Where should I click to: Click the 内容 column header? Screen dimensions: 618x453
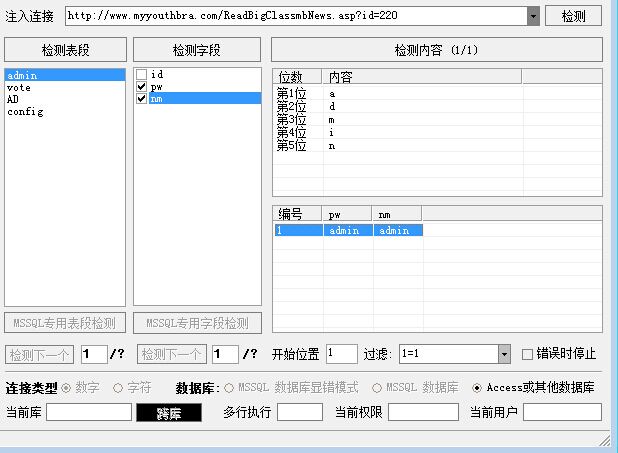[421, 76]
